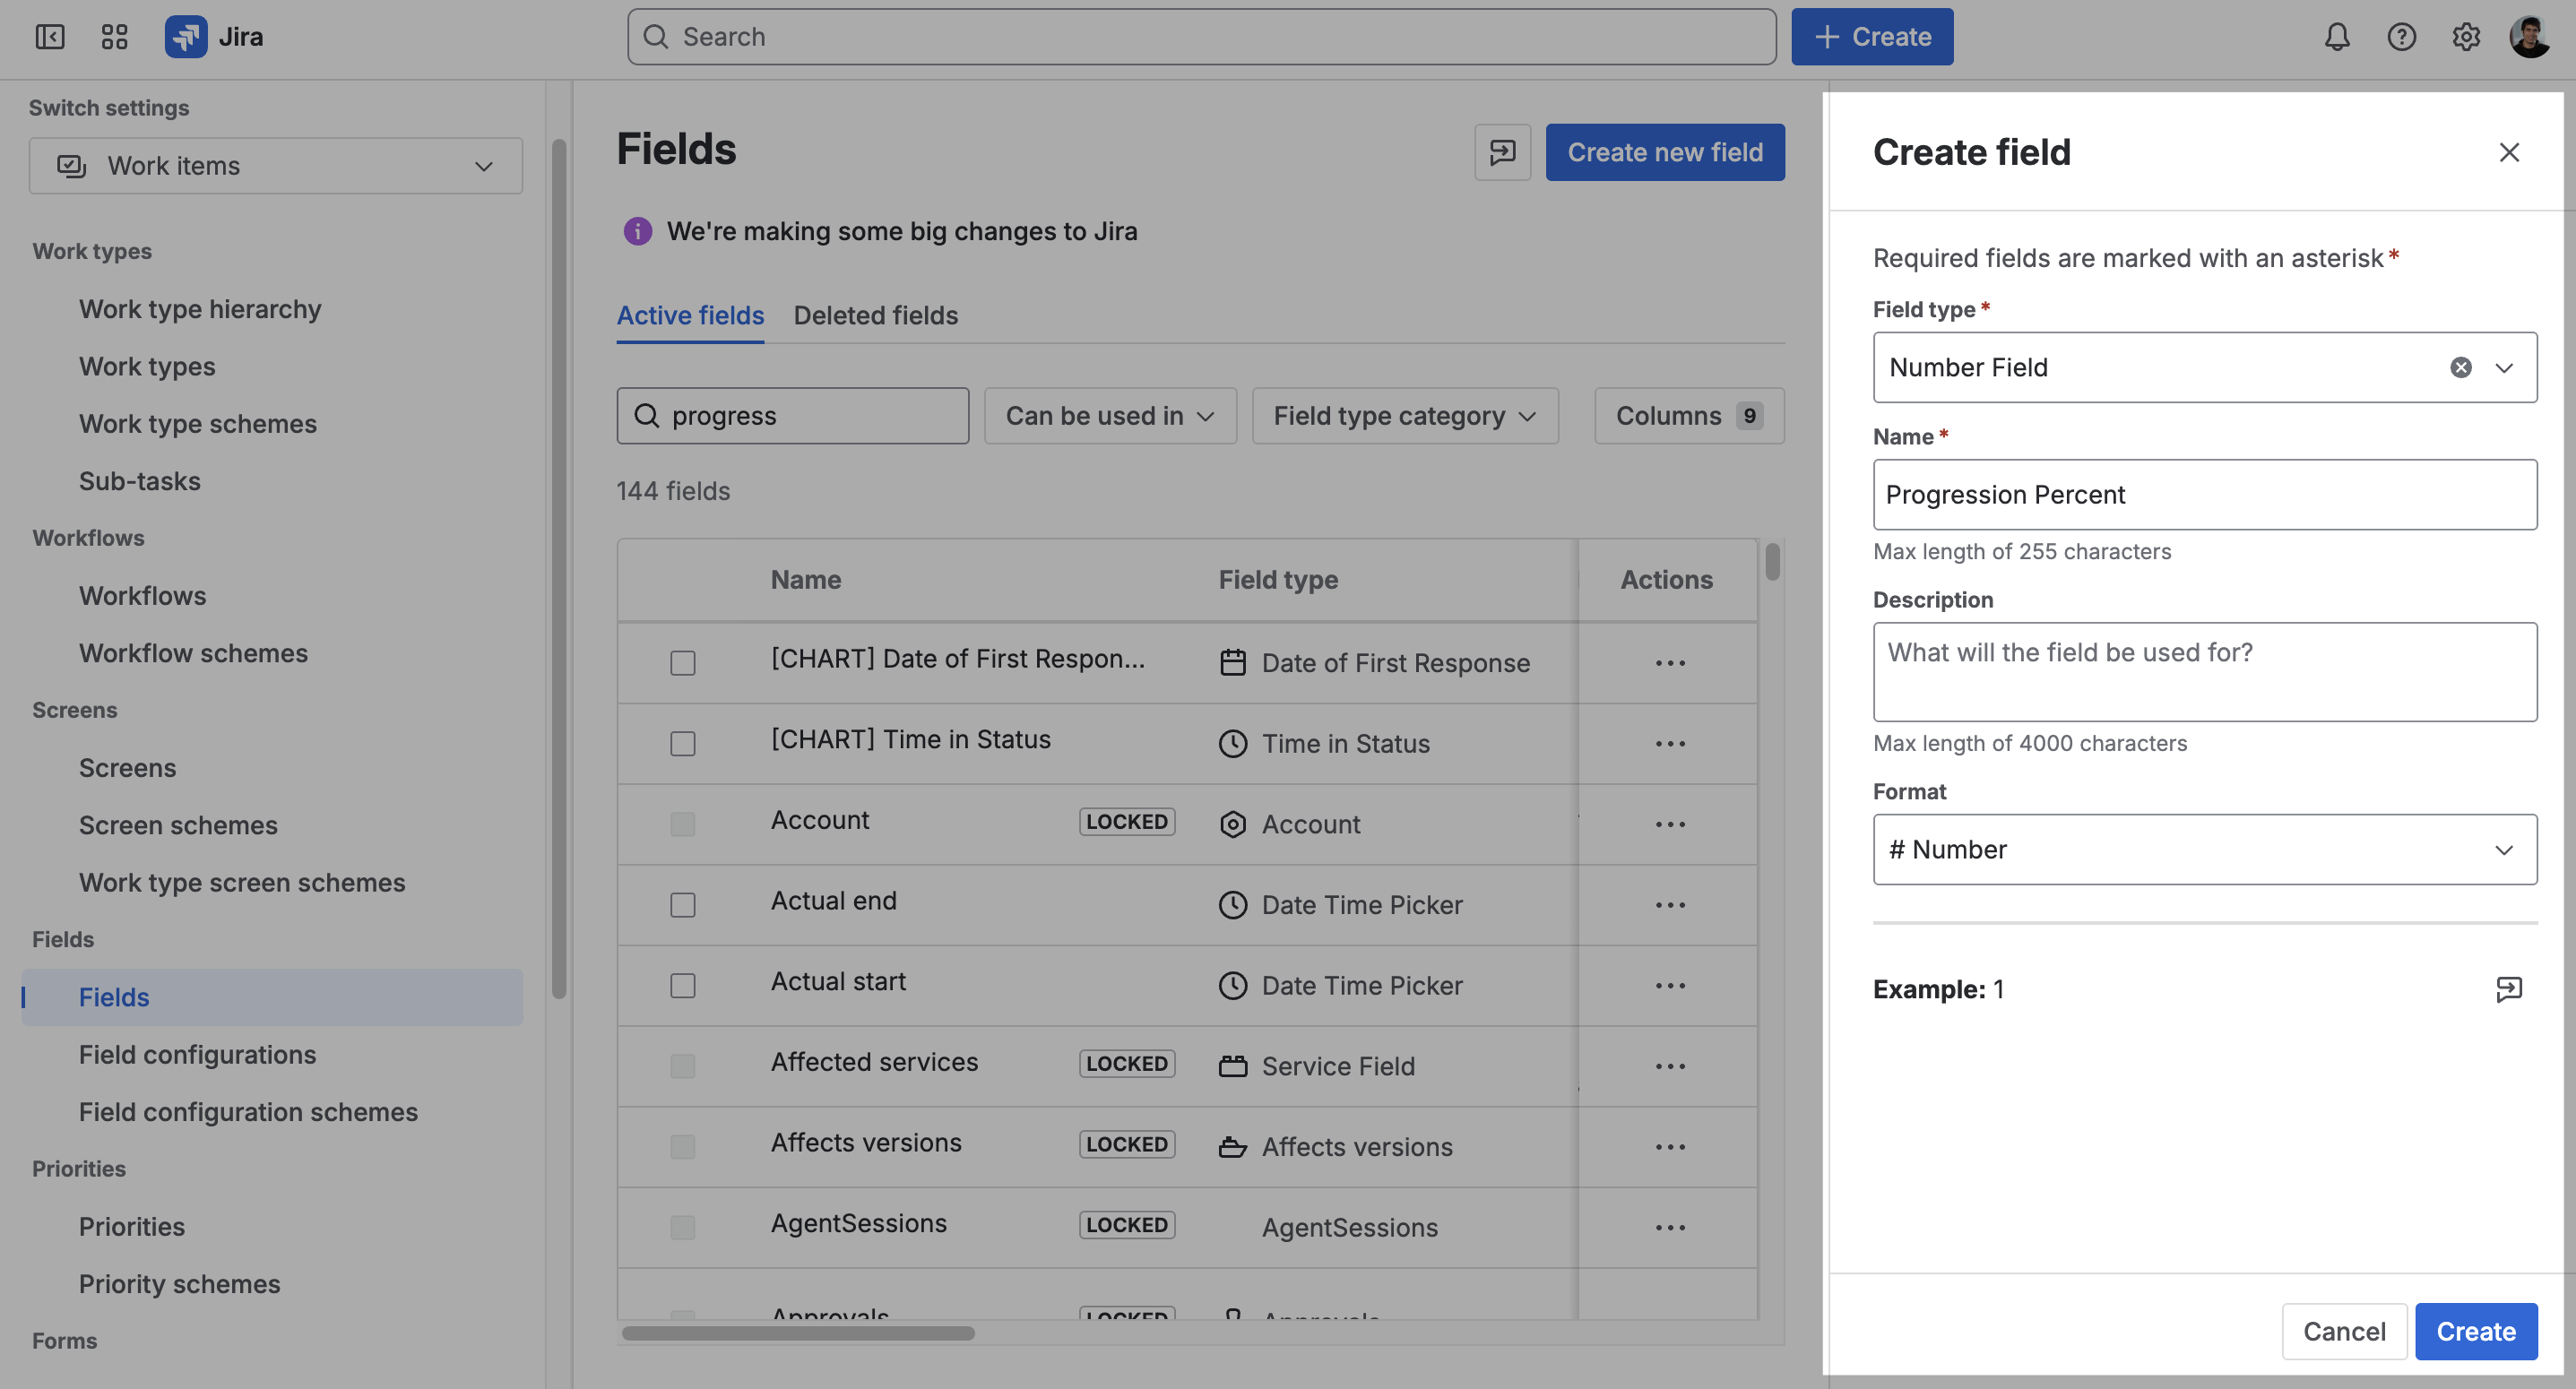The image size is (2576, 1389).
Task: Click the blue Create button in top bar
Action: 1872,37
